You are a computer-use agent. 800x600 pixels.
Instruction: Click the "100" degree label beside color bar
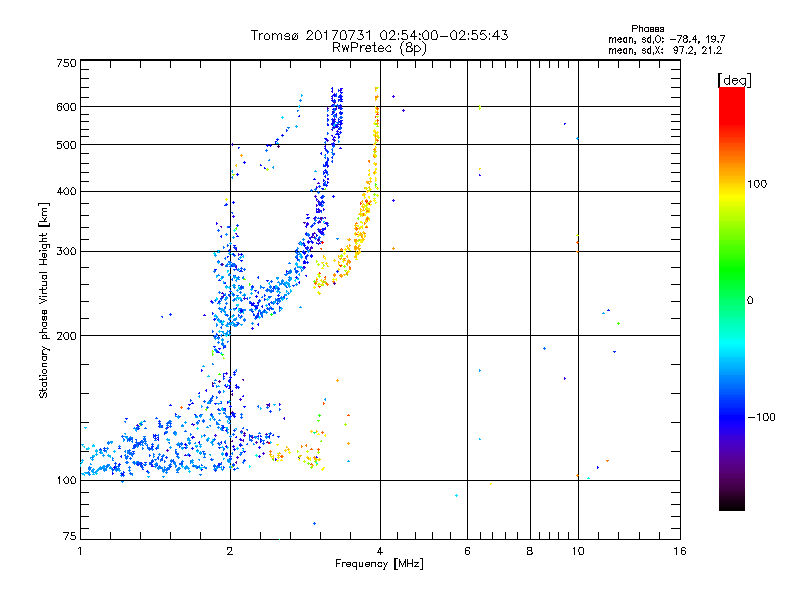tap(757, 184)
